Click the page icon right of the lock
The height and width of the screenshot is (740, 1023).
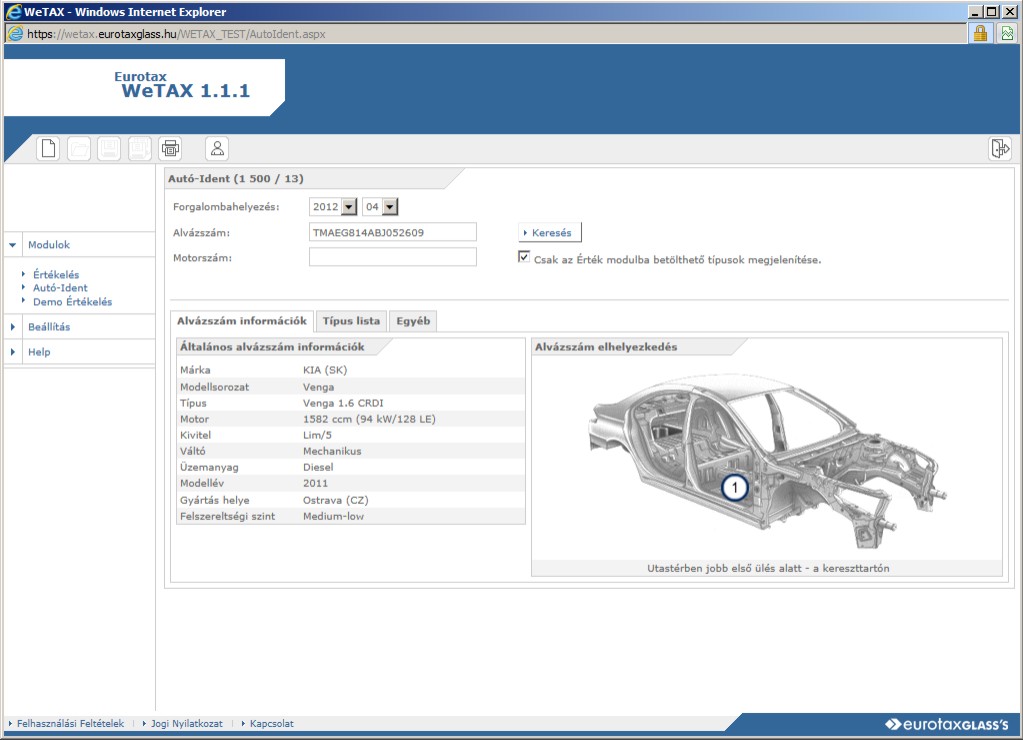click(1008, 33)
